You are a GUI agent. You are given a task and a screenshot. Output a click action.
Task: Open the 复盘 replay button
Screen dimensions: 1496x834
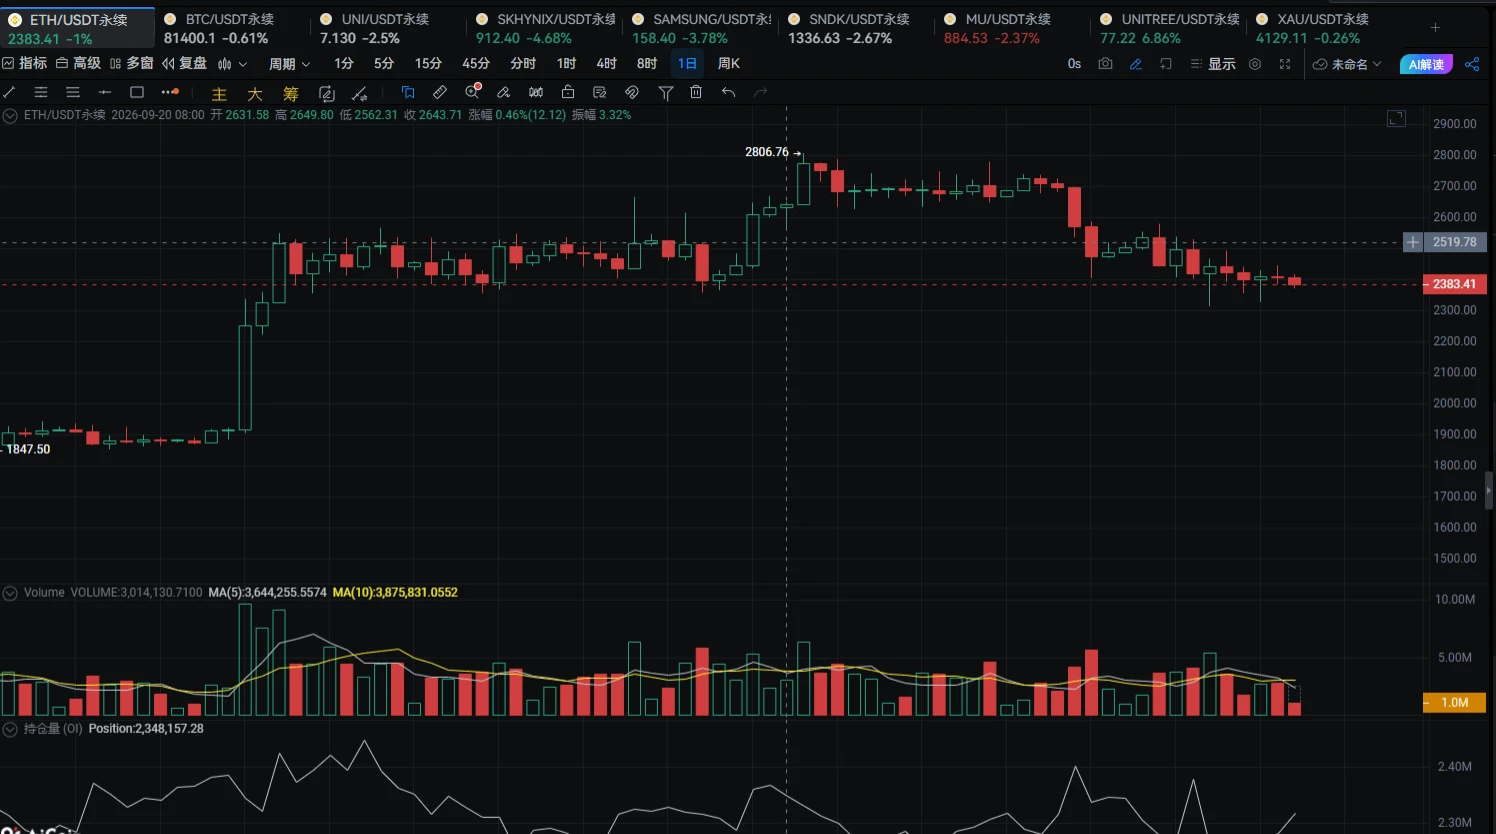[x=184, y=63]
